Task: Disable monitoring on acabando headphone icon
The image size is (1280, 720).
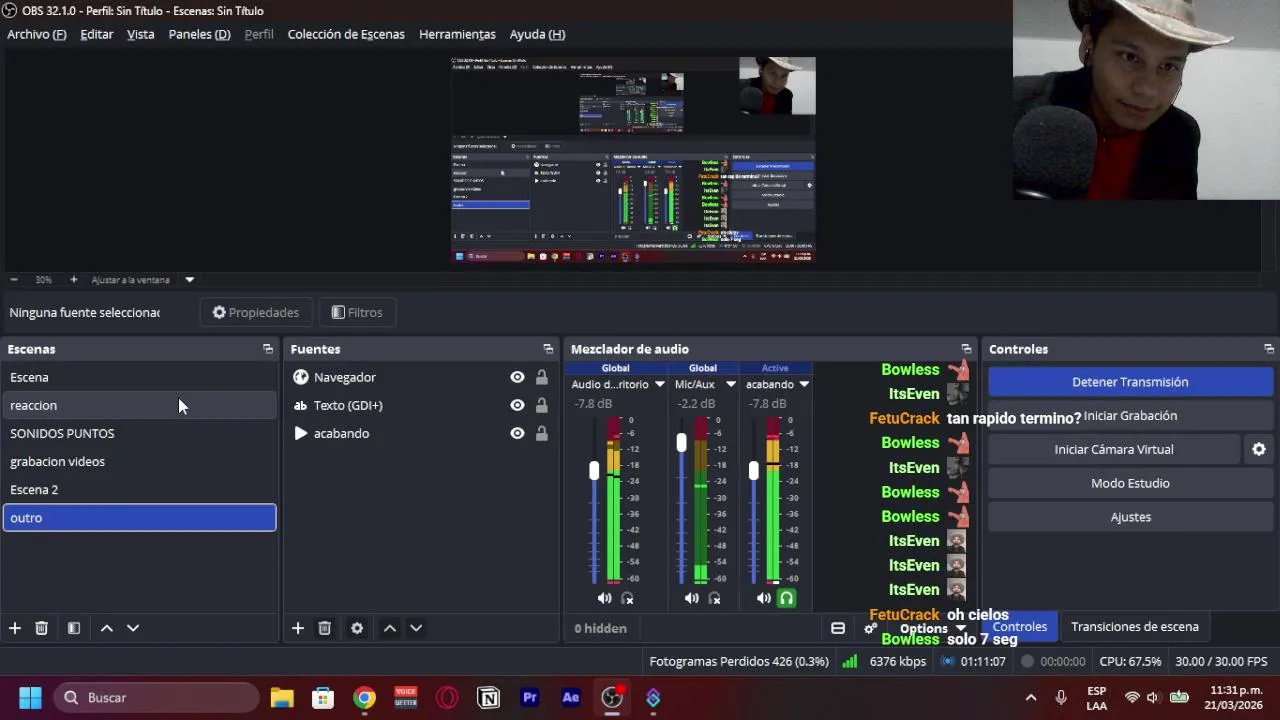Action: pos(786,598)
